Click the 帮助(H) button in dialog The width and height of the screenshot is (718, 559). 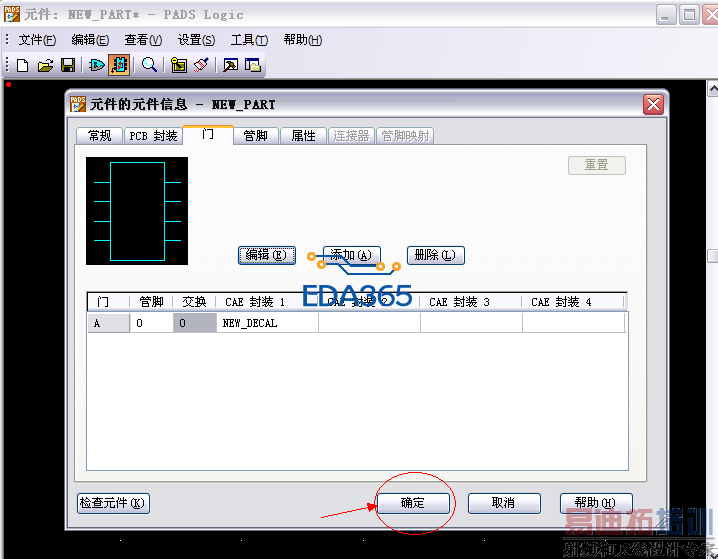(596, 503)
